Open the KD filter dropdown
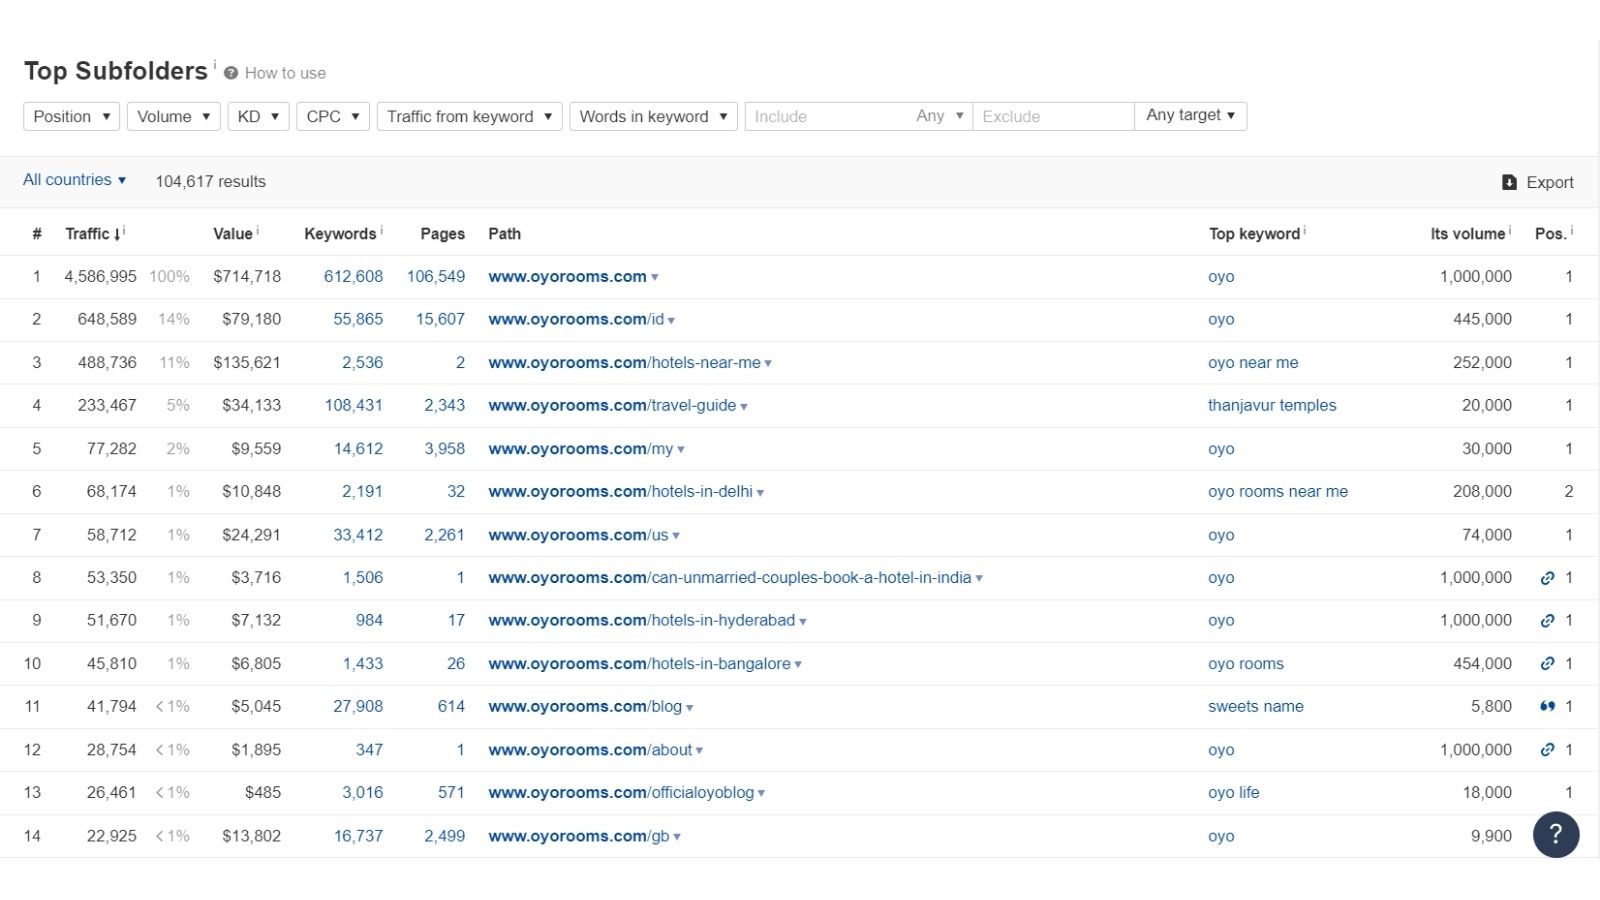 (x=259, y=116)
